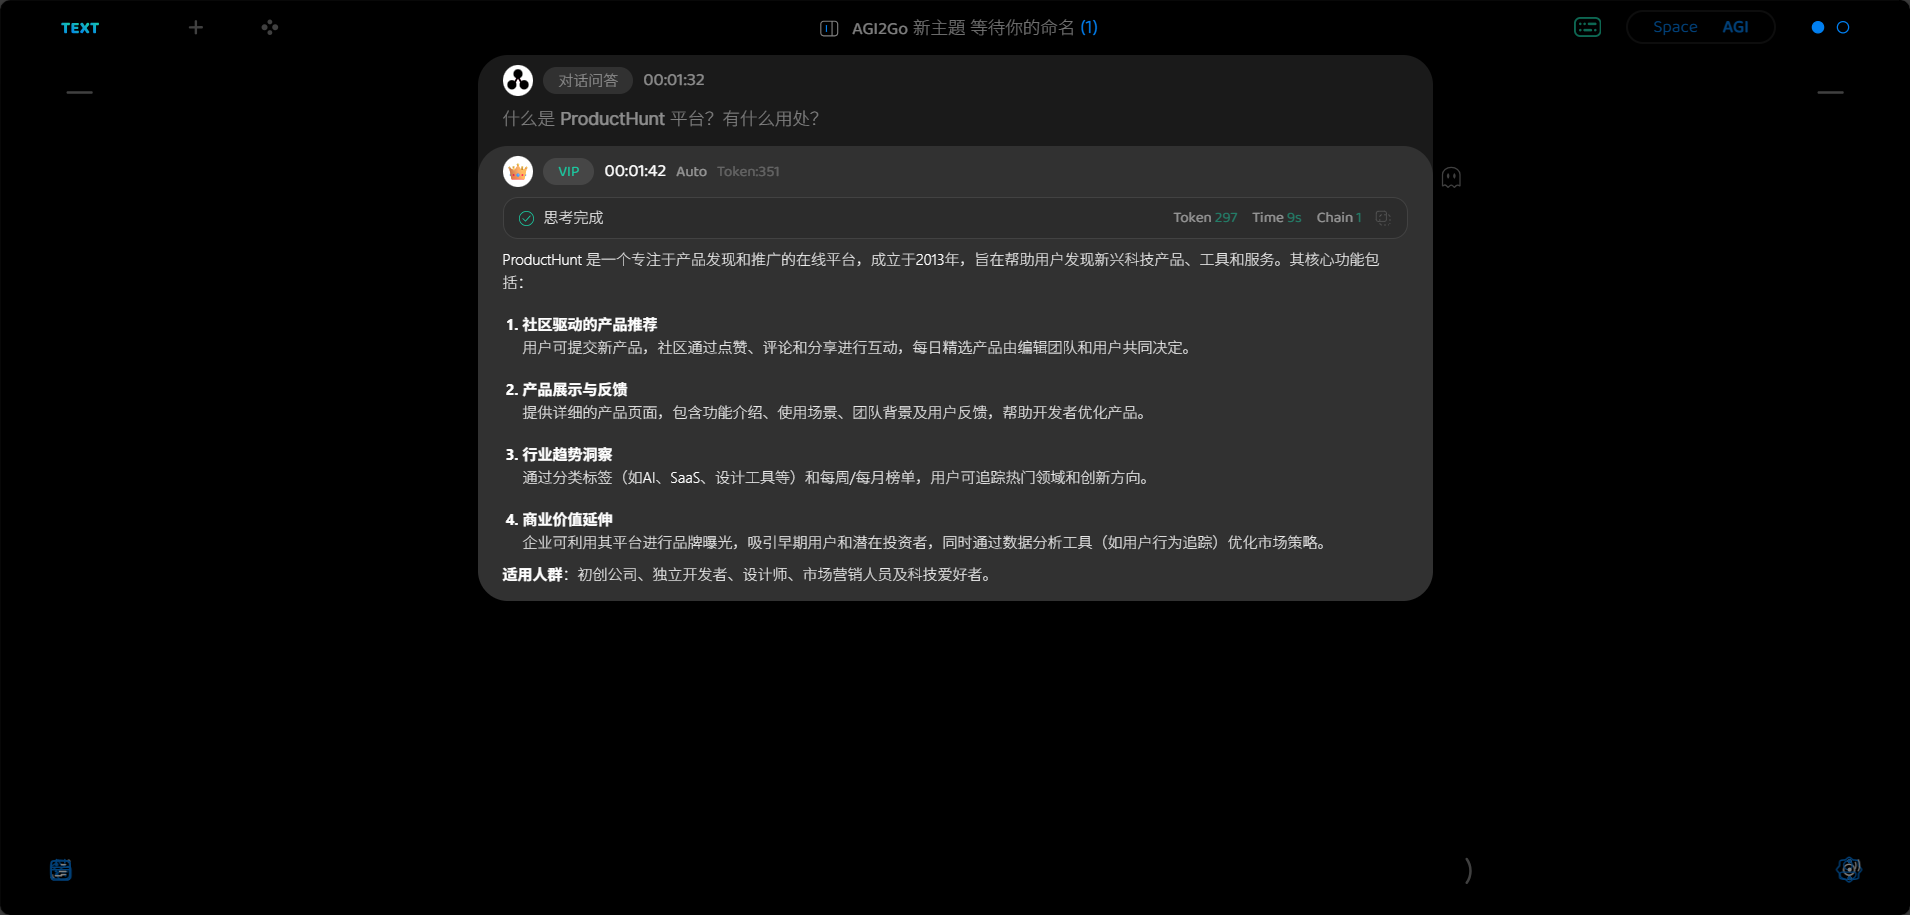Collapse the left sidebar dash handle

tap(79, 91)
